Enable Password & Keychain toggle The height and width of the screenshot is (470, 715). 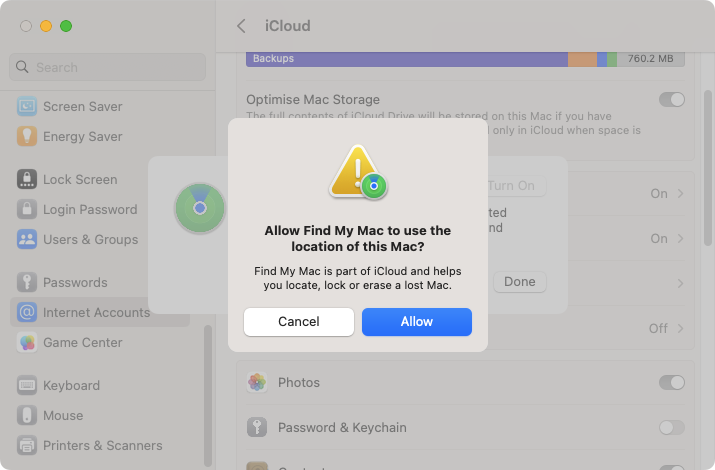pos(671,428)
